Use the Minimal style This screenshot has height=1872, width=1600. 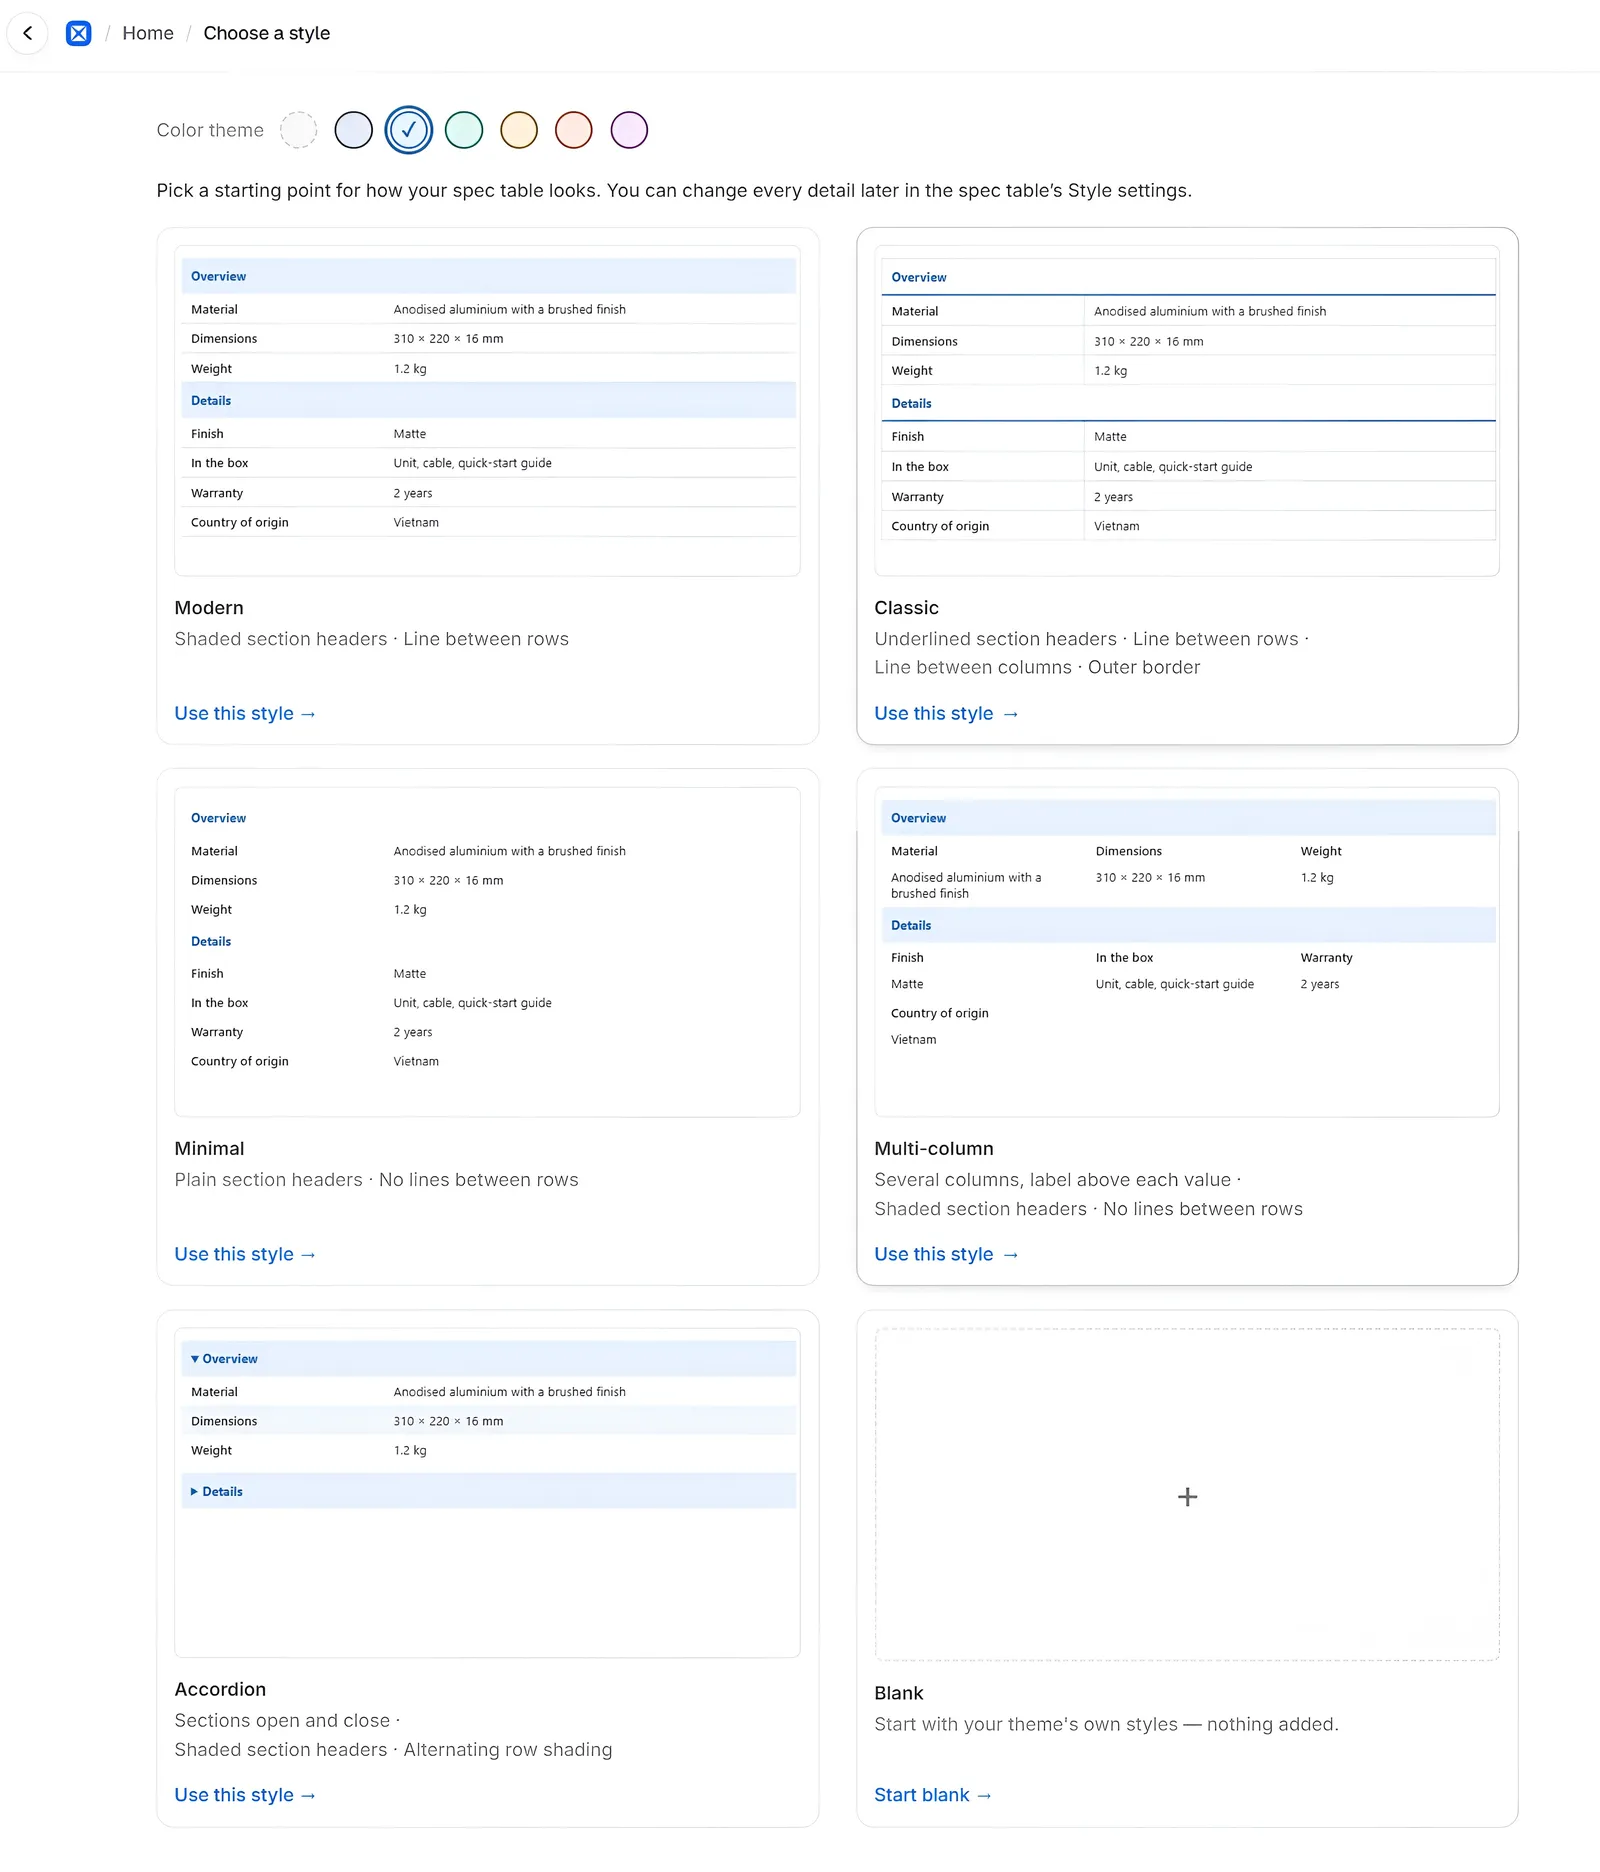(245, 1254)
